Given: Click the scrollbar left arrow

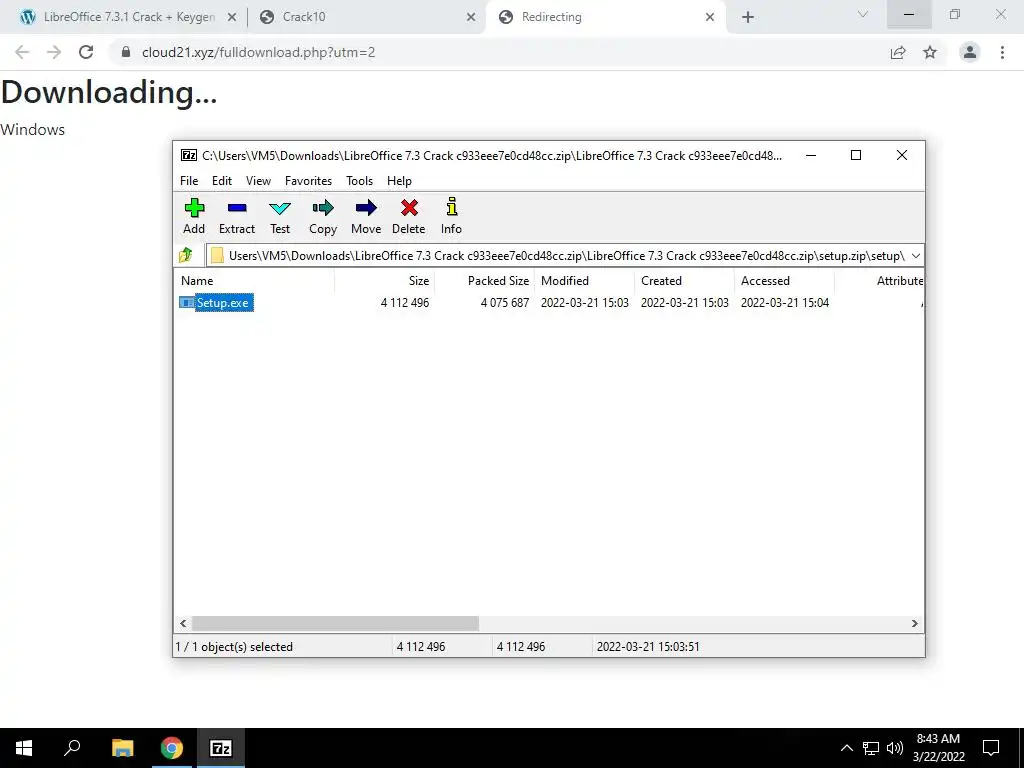Looking at the screenshot, I should [x=184, y=624].
